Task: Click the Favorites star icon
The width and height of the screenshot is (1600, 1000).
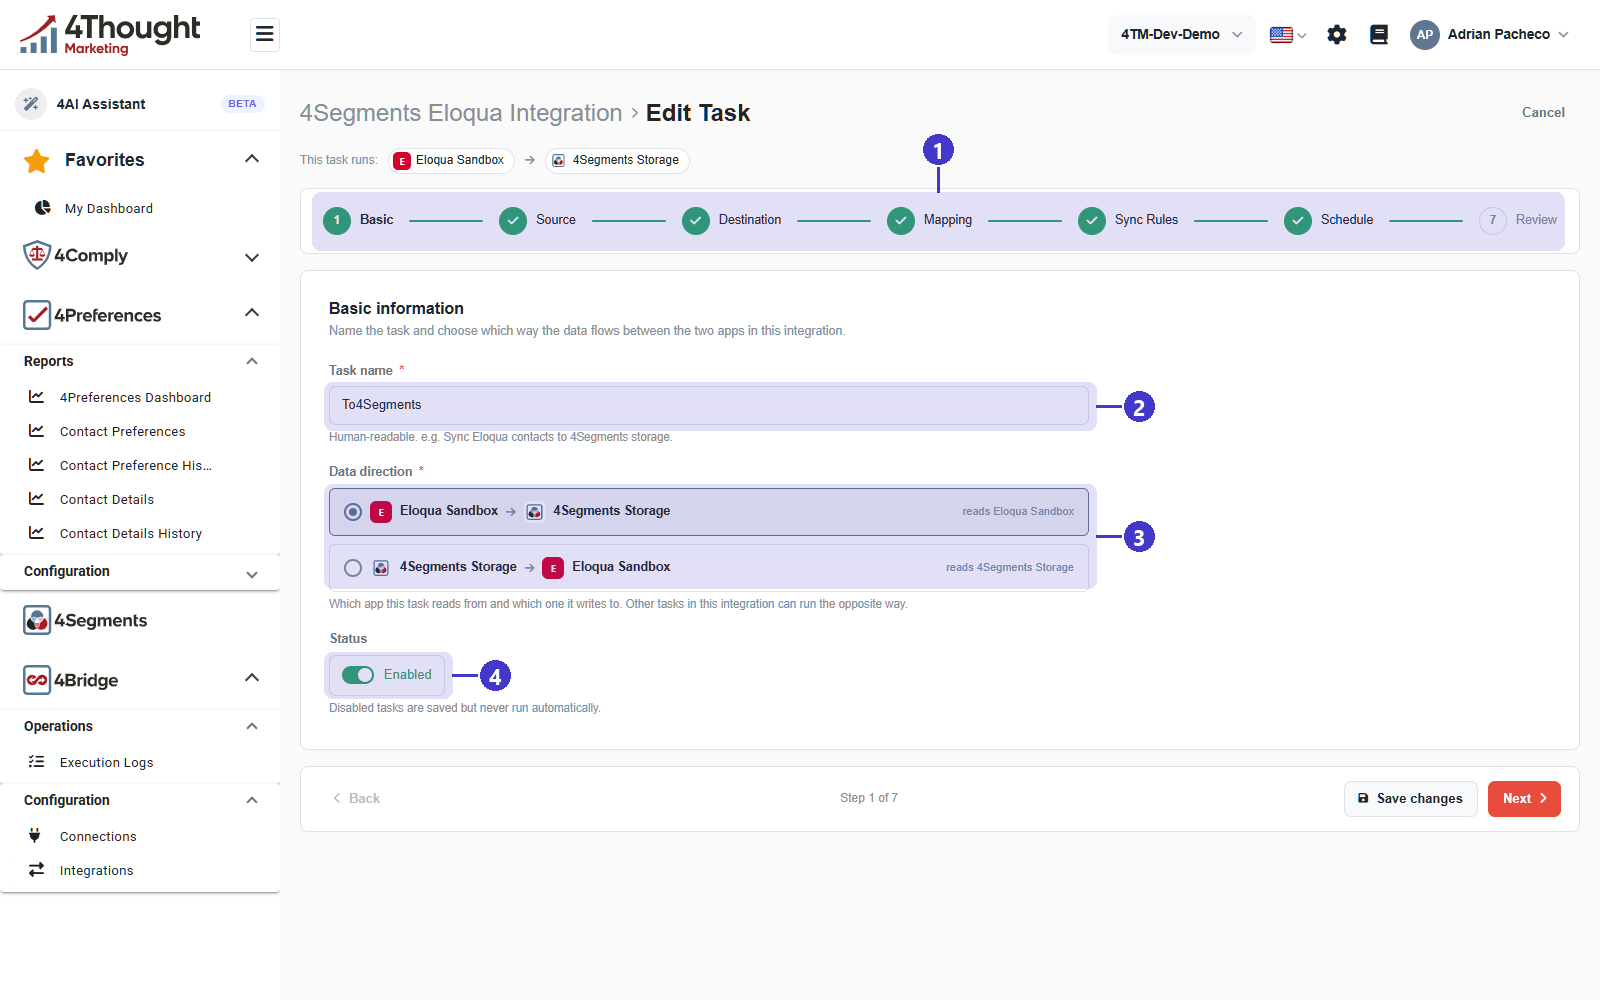Action: (37, 160)
